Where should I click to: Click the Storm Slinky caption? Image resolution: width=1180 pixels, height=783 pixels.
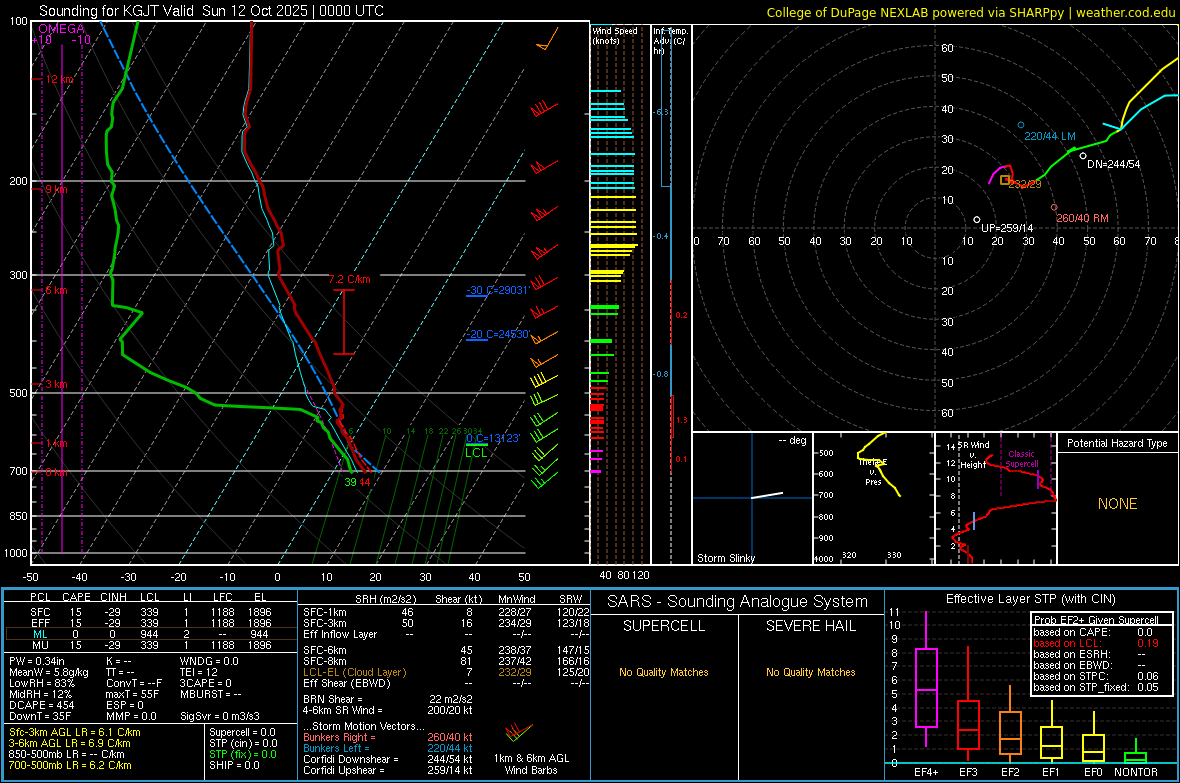pos(725,558)
